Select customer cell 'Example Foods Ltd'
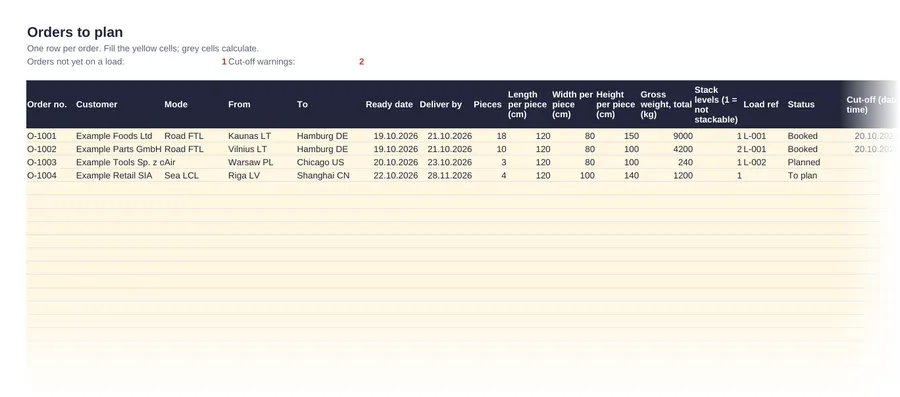 pos(114,136)
